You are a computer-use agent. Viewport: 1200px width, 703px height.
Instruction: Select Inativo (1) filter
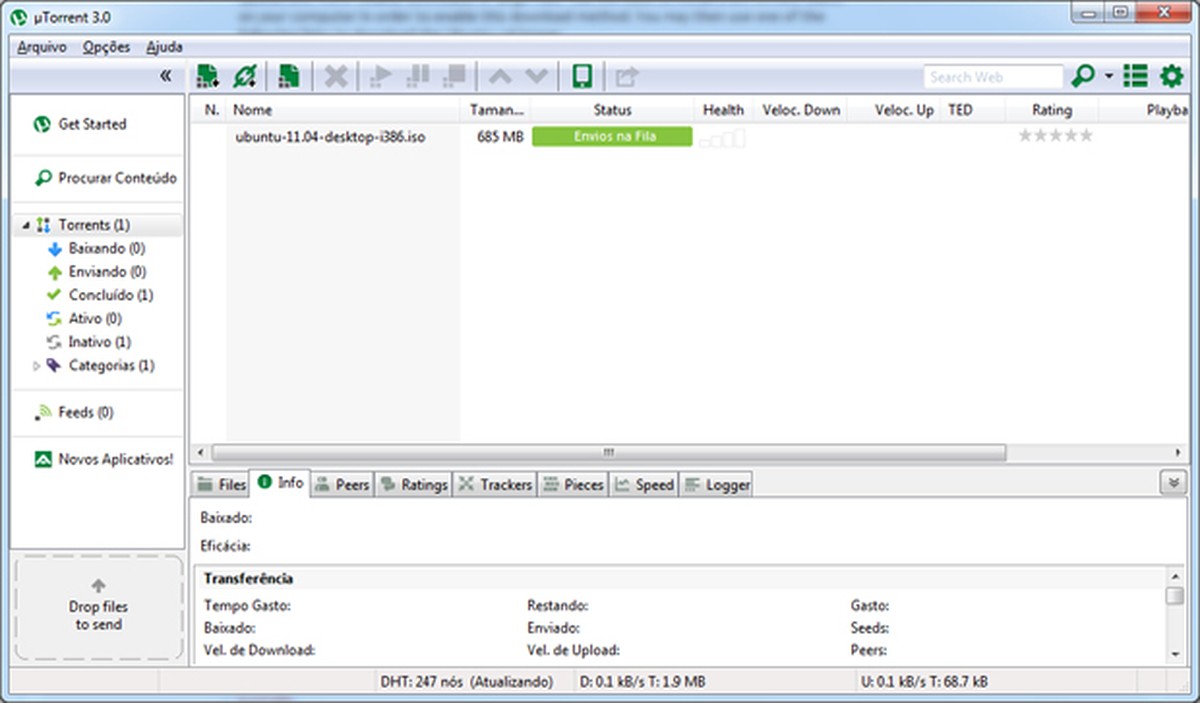(x=99, y=342)
